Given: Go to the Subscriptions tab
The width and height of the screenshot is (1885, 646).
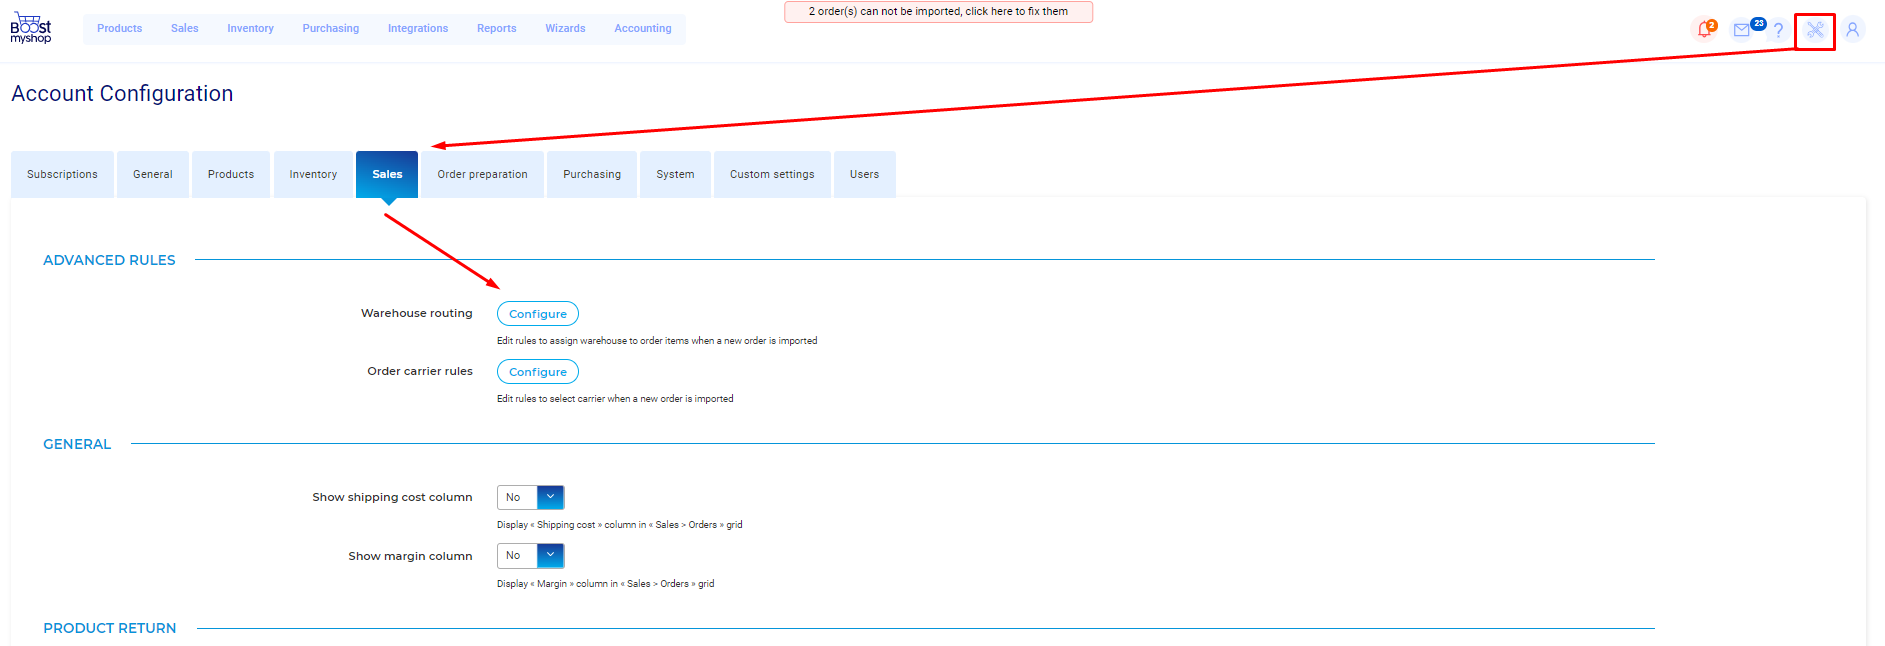Looking at the screenshot, I should [x=62, y=174].
